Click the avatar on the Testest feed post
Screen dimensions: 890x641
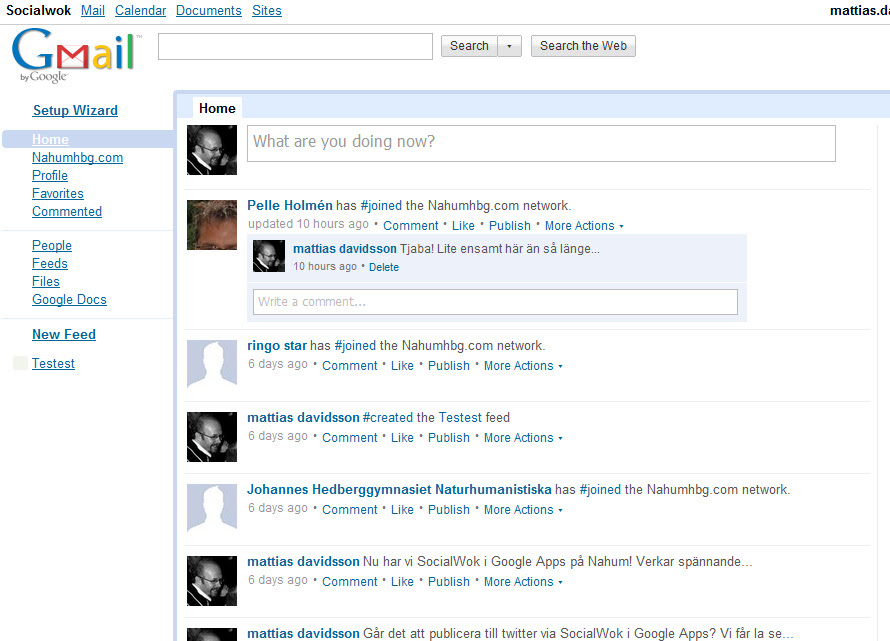[212, 437]
